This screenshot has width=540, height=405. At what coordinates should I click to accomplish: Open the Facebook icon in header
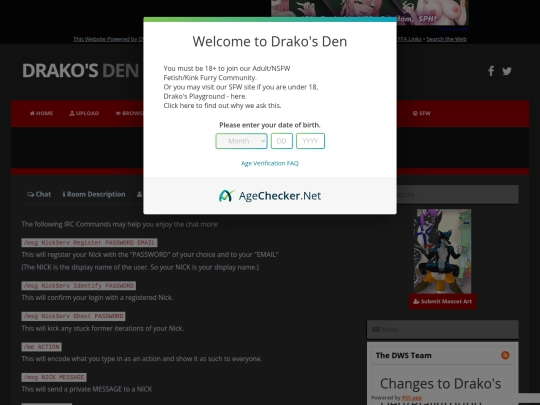491,71
